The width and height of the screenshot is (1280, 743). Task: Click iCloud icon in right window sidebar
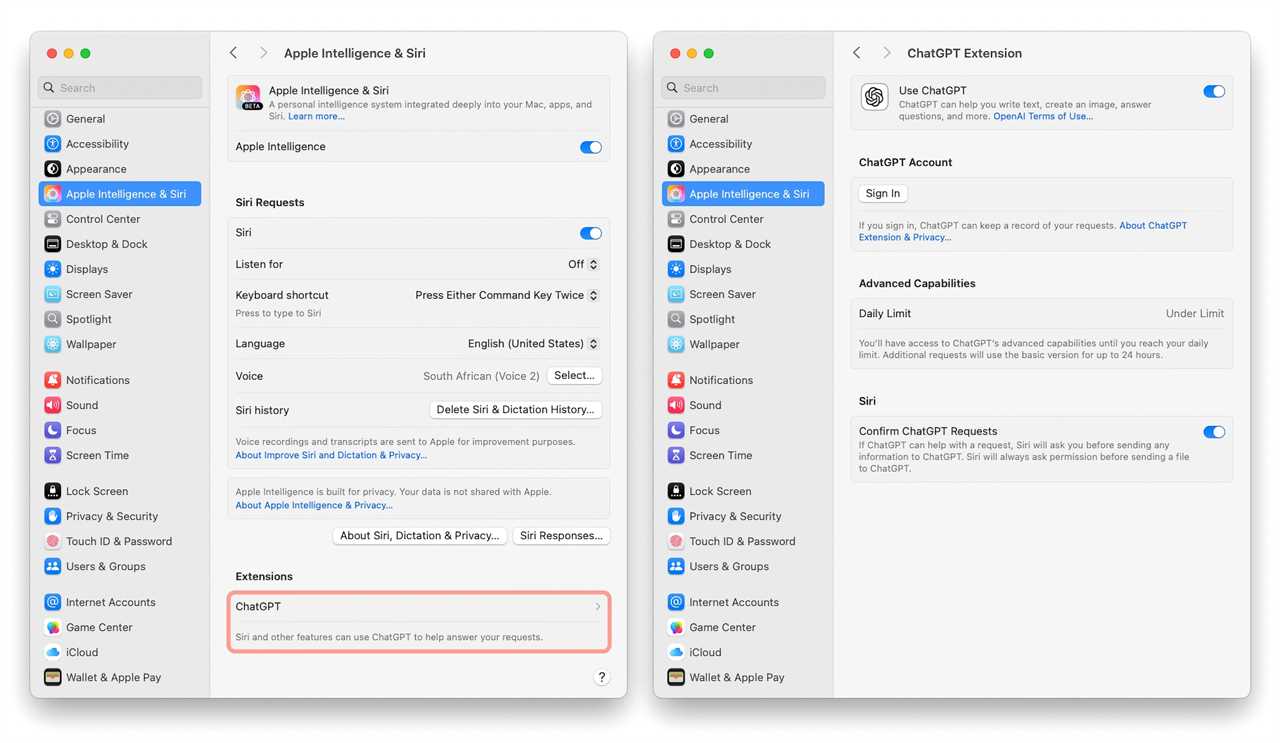pos(676,652)
